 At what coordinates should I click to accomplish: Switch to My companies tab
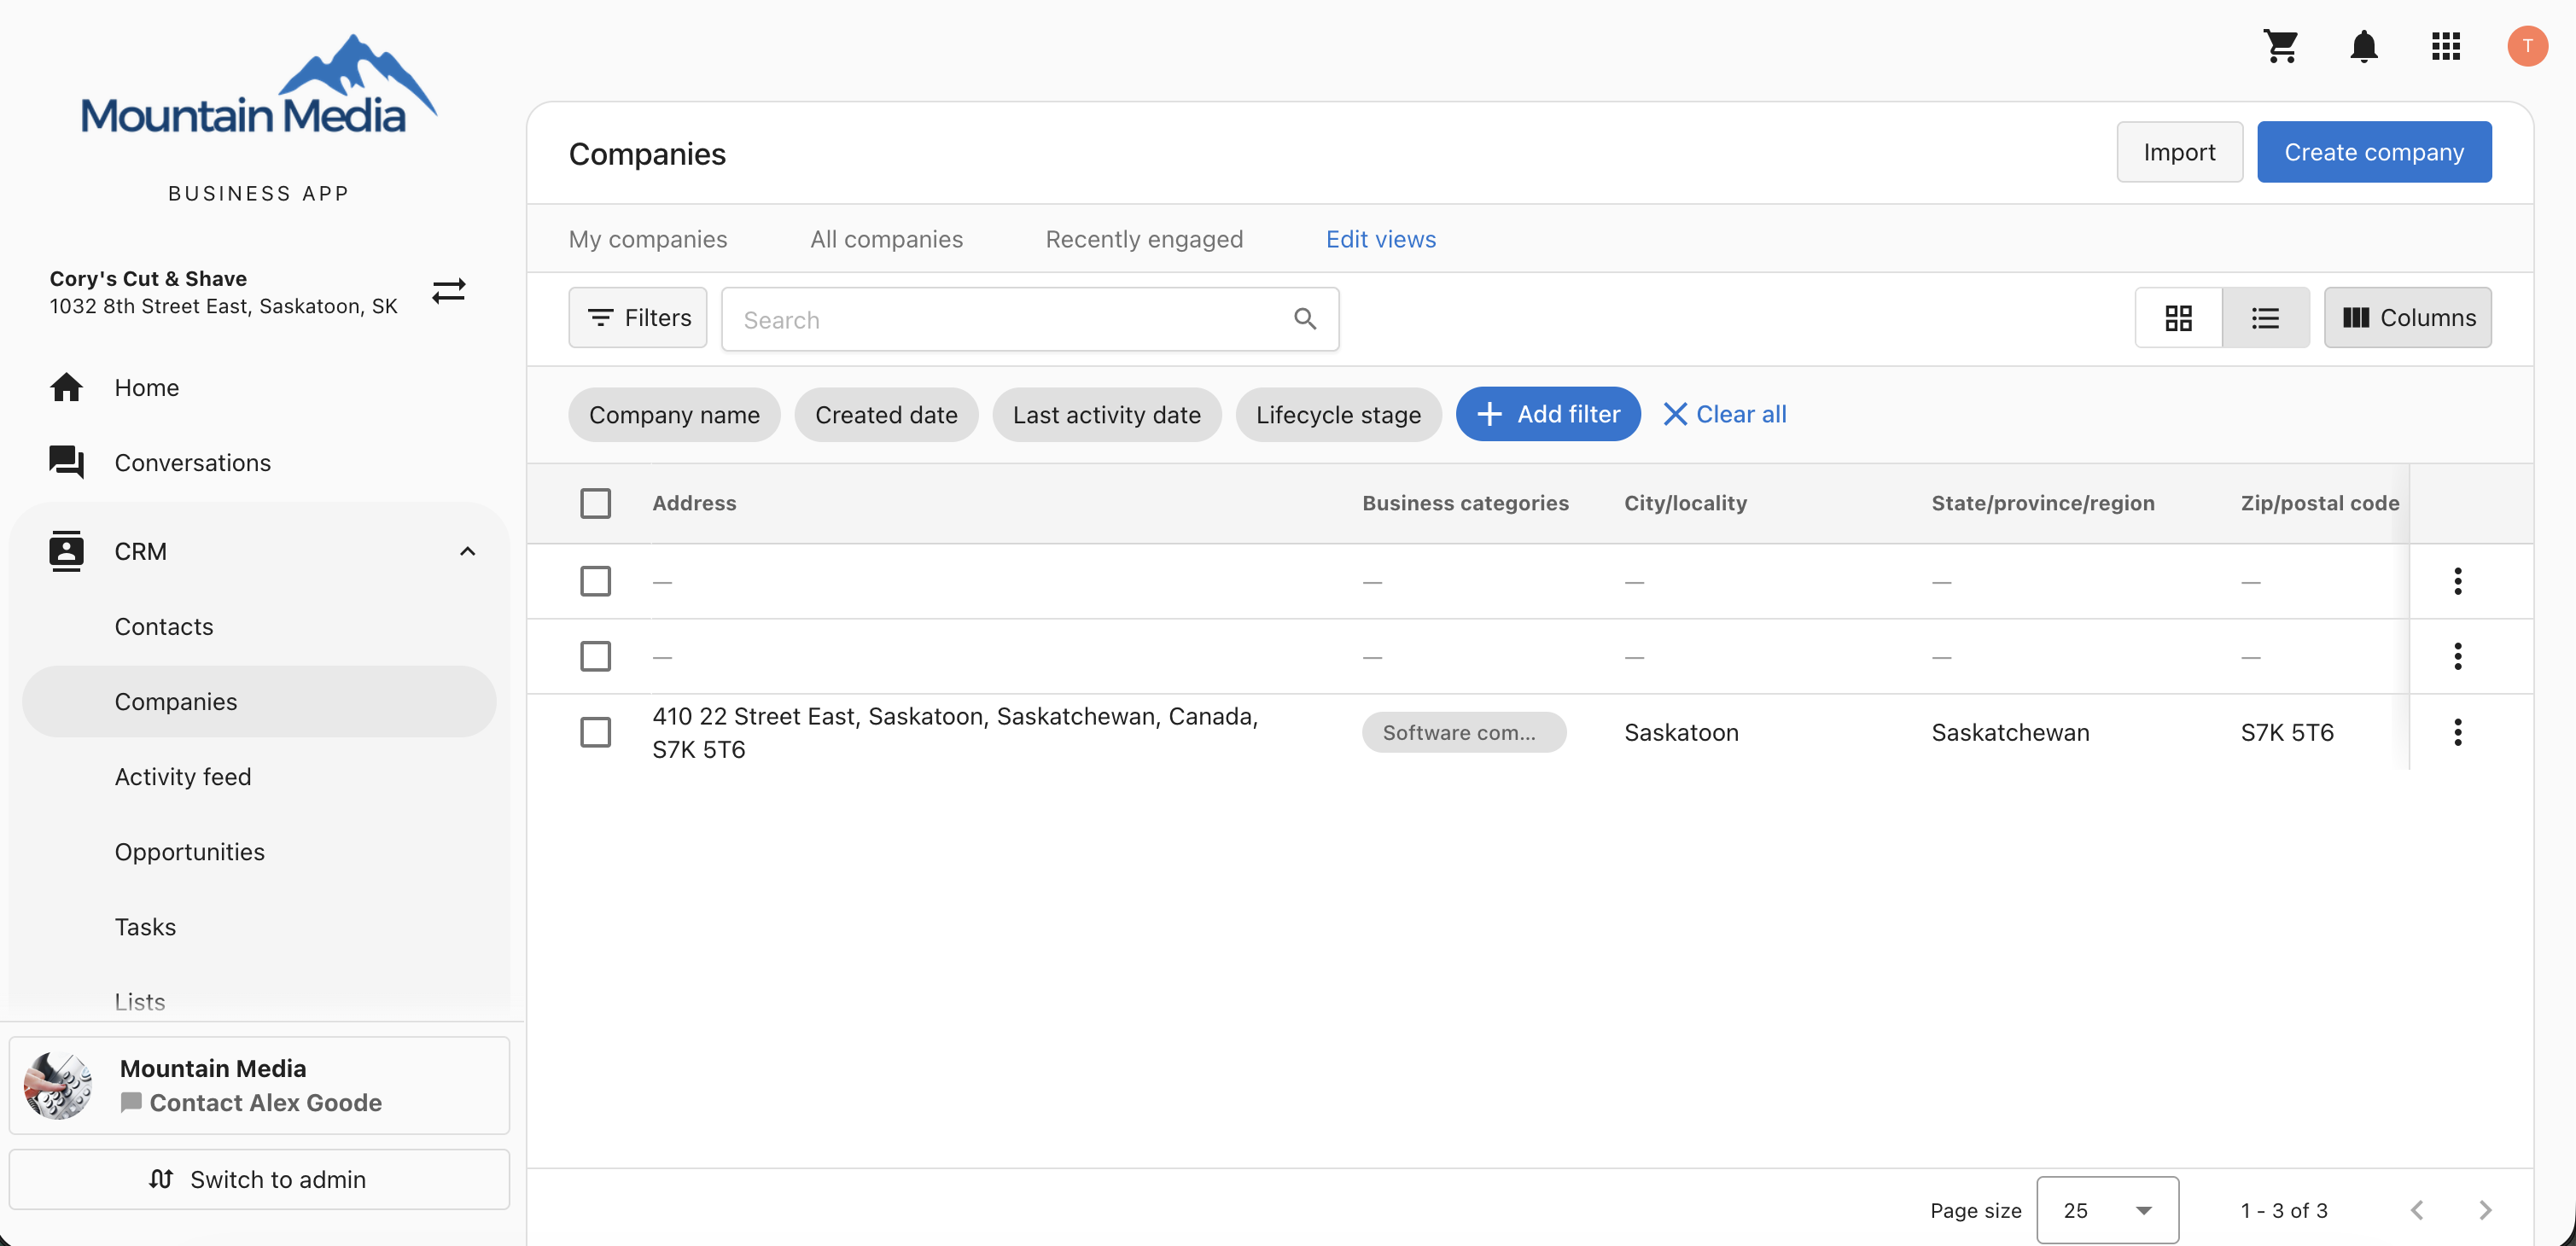(647, 239)
